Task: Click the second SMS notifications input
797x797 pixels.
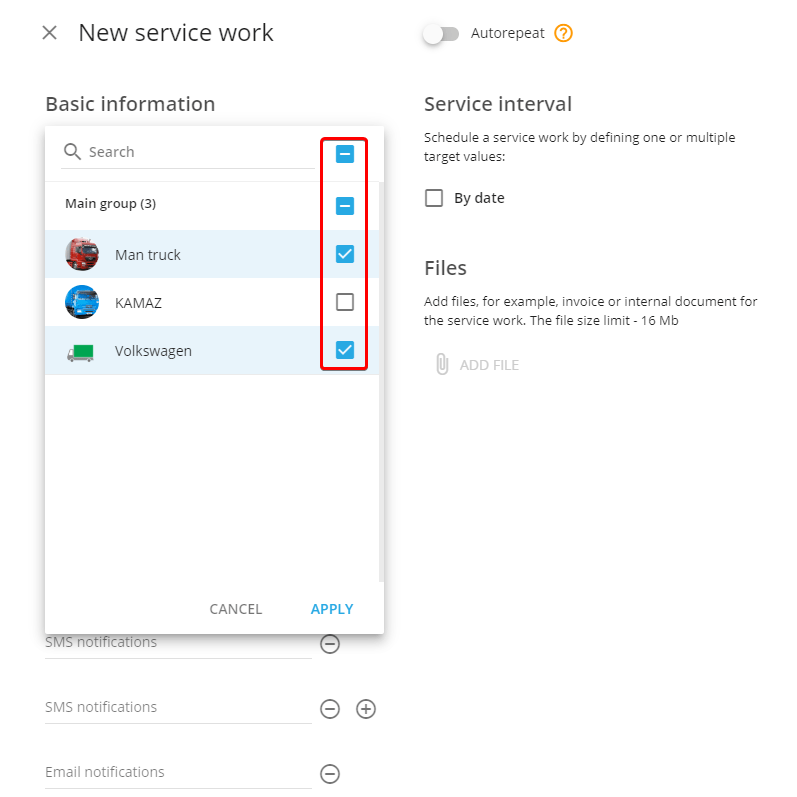Action: [178, 708]
